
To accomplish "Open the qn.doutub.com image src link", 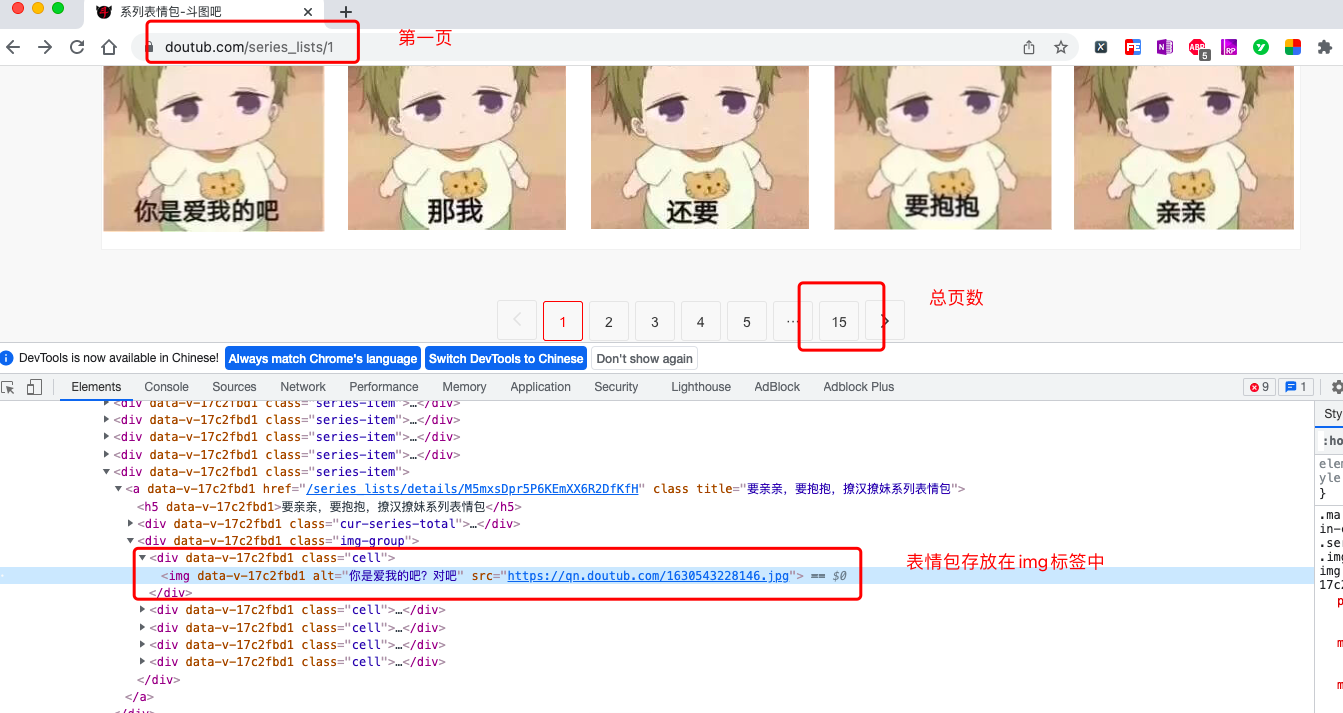I will (650, 576).
